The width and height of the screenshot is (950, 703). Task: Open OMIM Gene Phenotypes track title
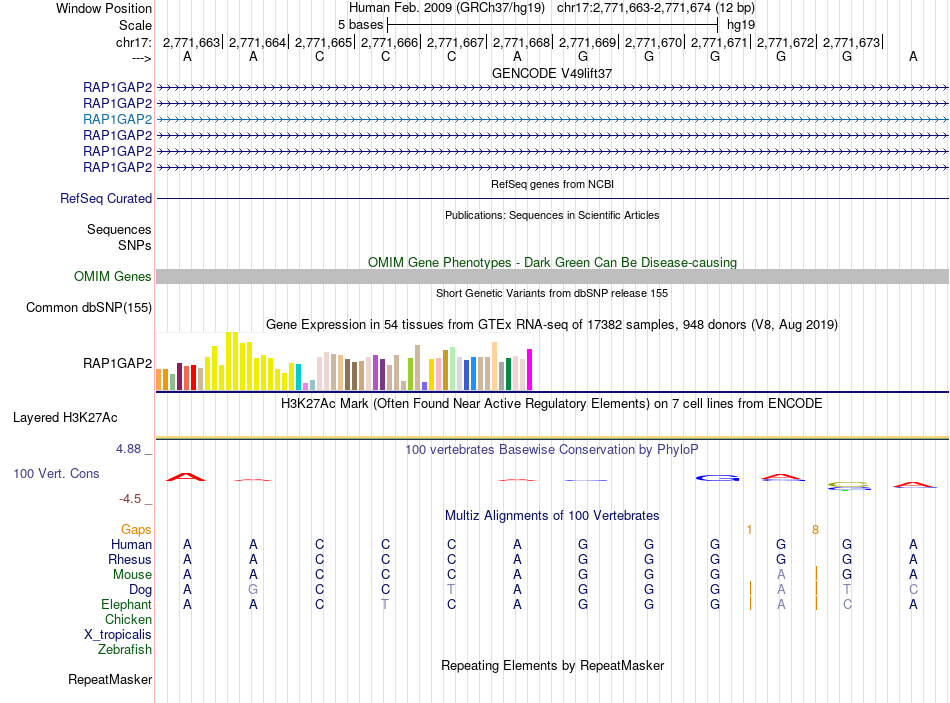(x=552, y=262)
